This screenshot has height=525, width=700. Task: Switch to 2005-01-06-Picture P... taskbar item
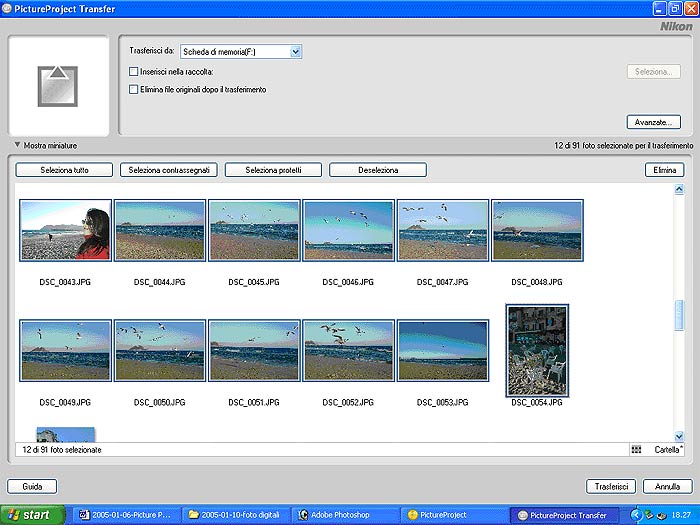127,515
